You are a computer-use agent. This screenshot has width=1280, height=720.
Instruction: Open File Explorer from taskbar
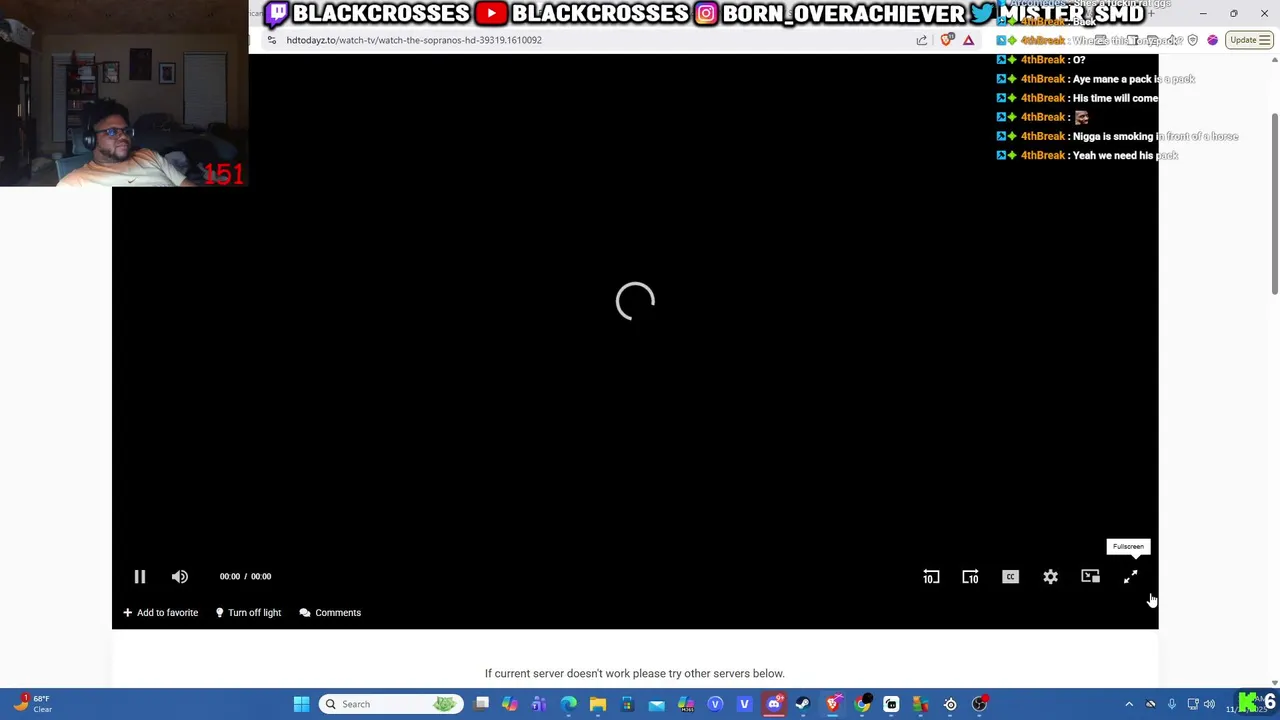597,704
